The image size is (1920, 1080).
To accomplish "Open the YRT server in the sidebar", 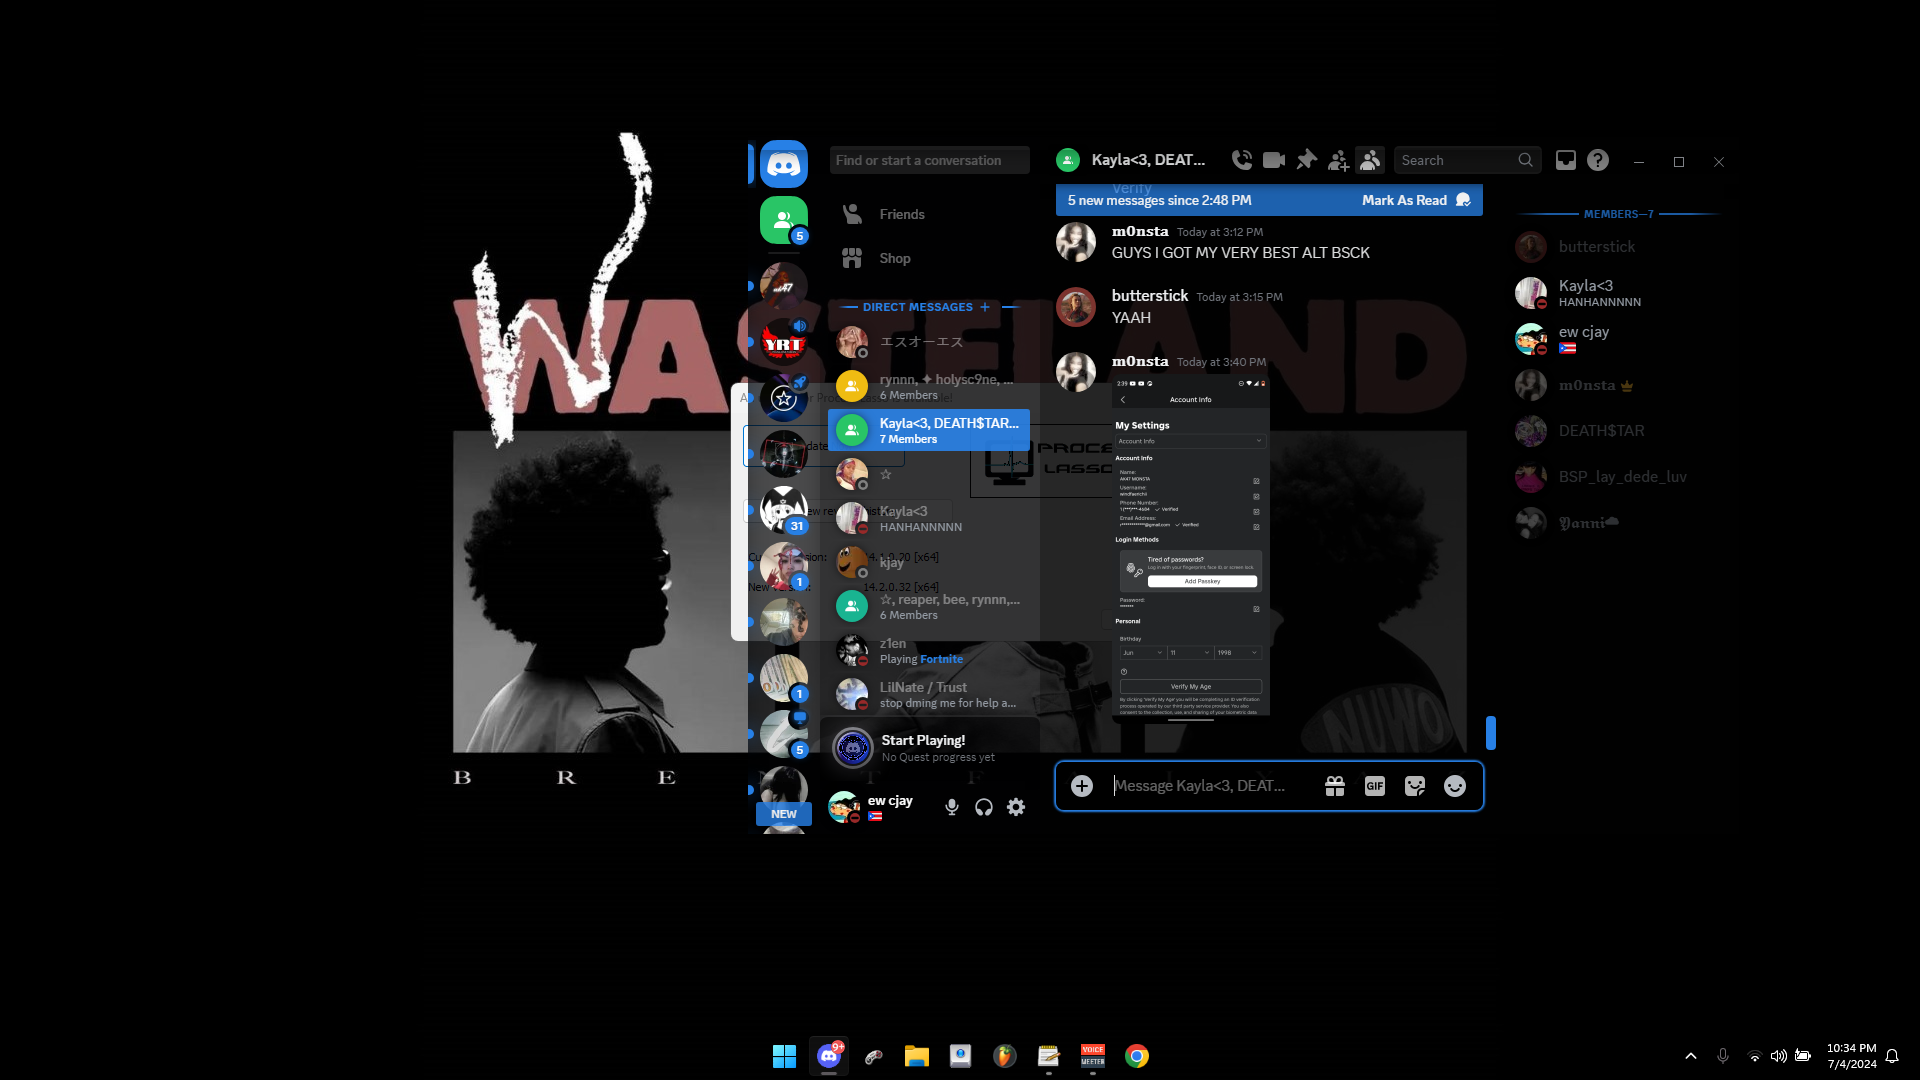I will (784, 342).
